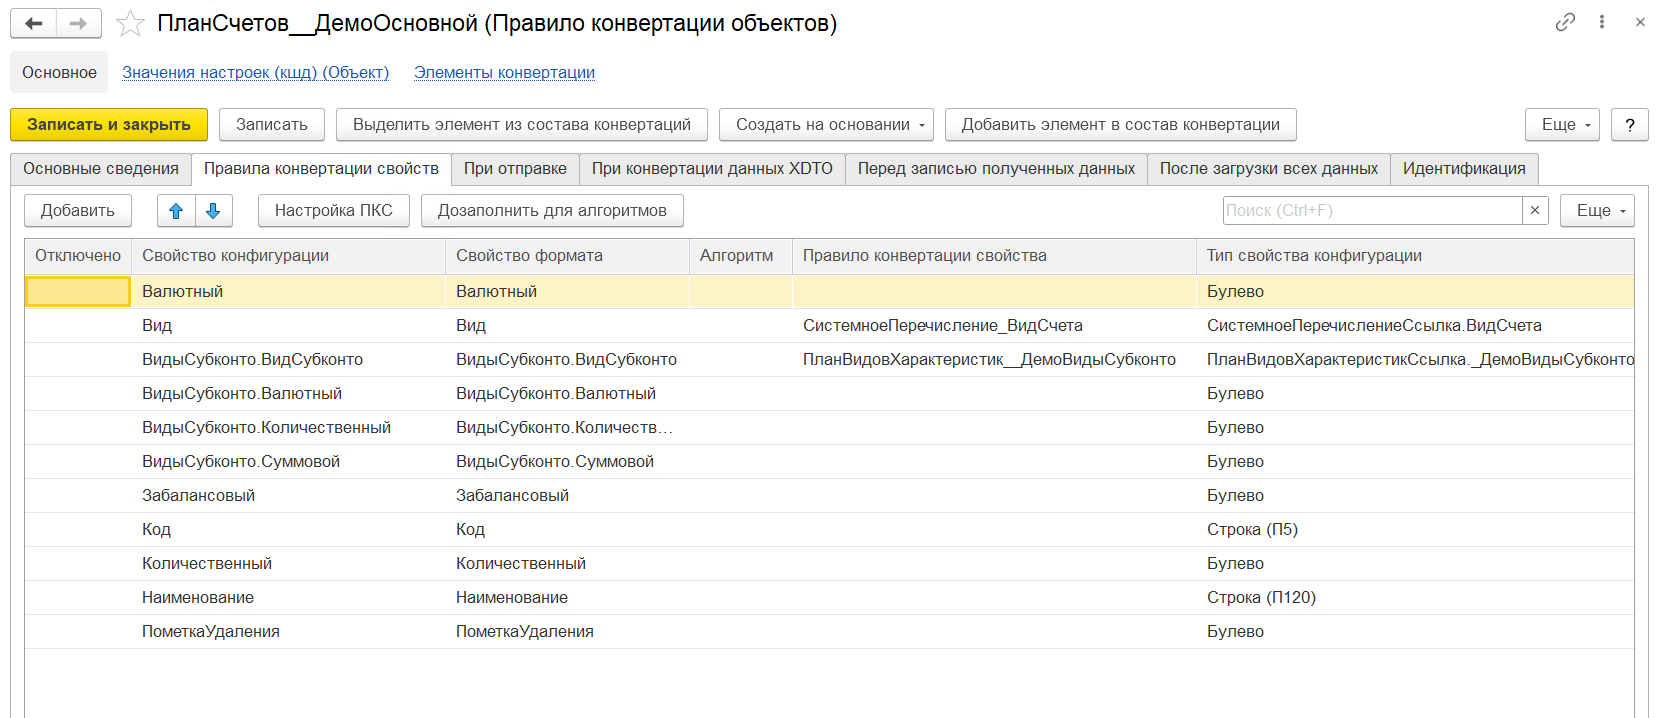Select ВидыСубконто.Валютный in the configuration column
This screenshot has height=718, width=1658.
(288, 393)
